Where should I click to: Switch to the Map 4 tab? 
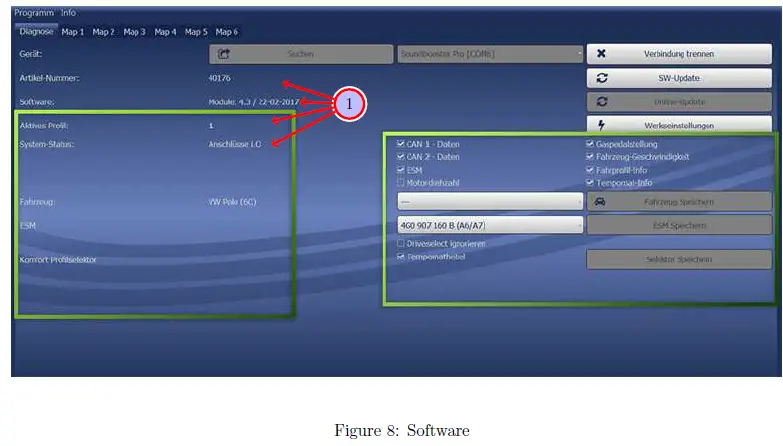[x=165, y=32]
